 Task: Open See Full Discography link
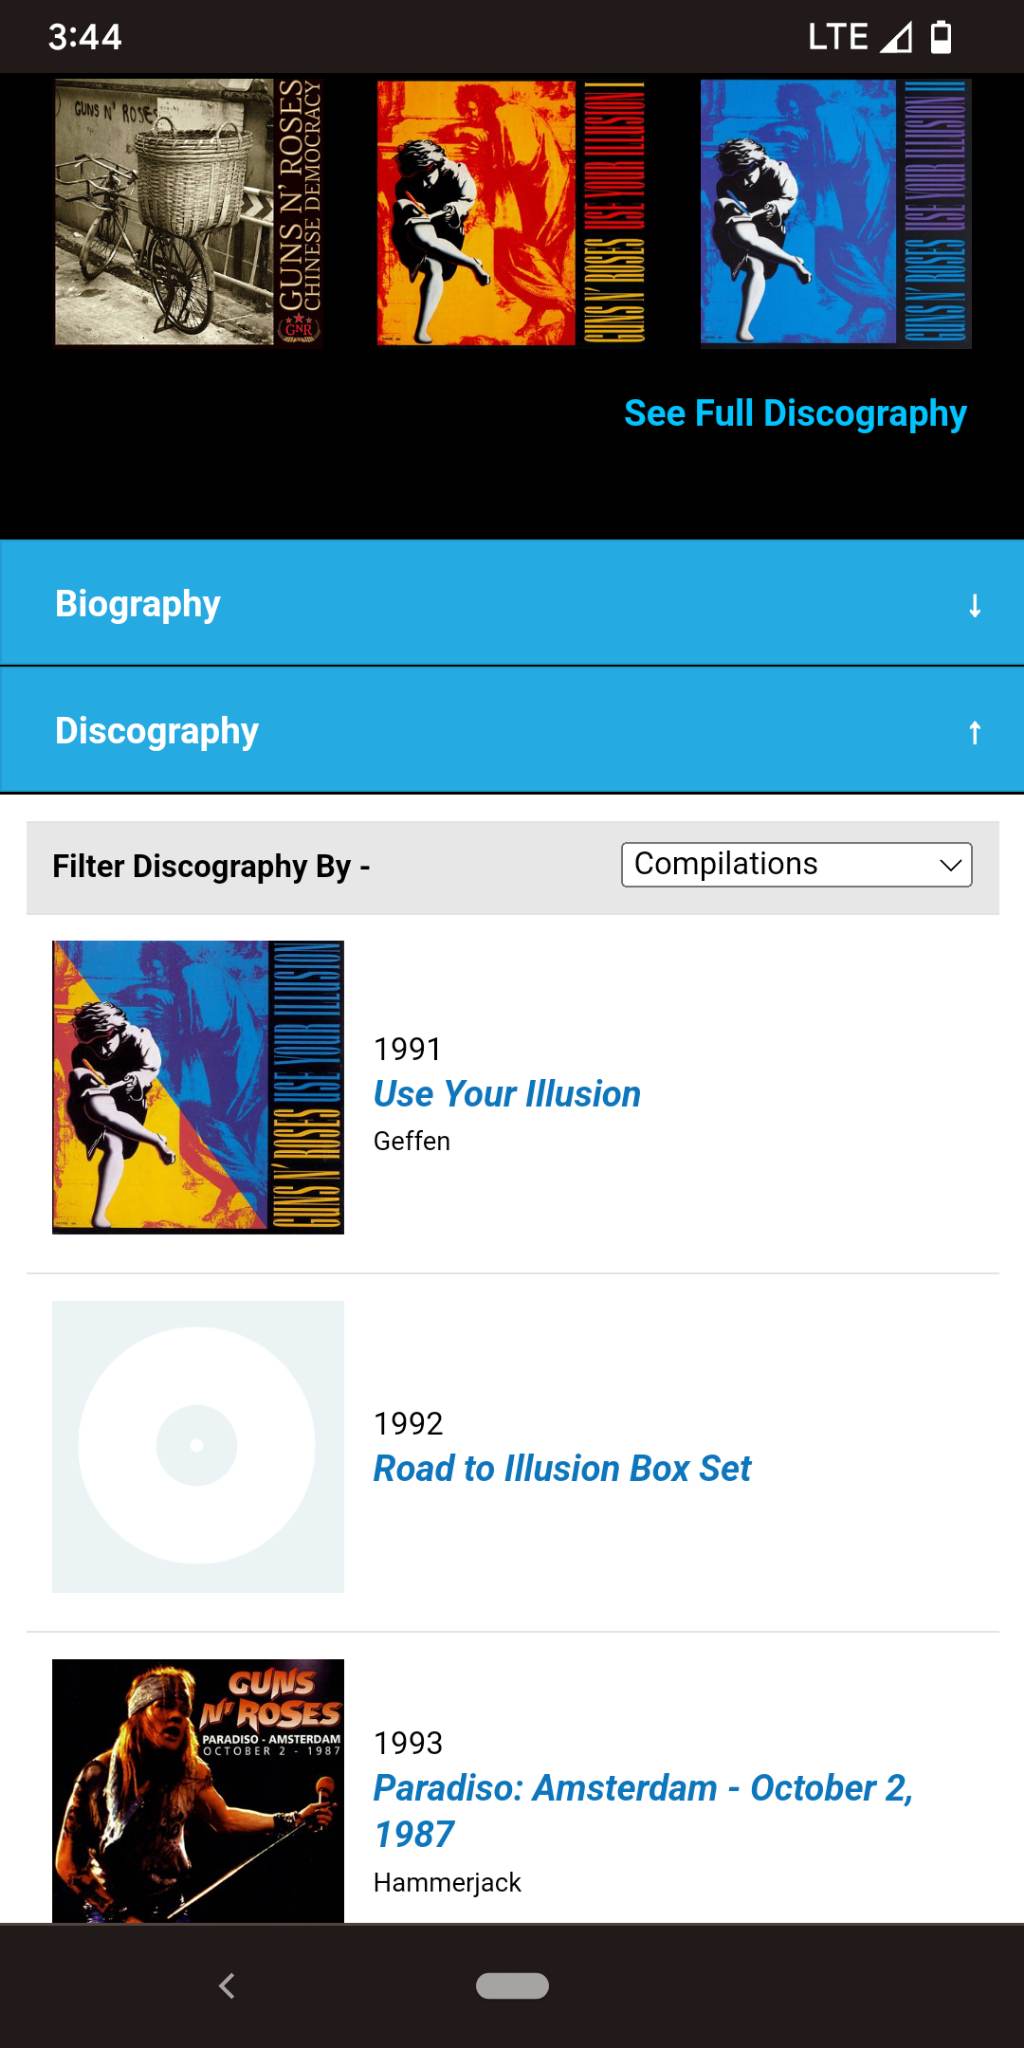pyautogui.click(x=795, y=413)
